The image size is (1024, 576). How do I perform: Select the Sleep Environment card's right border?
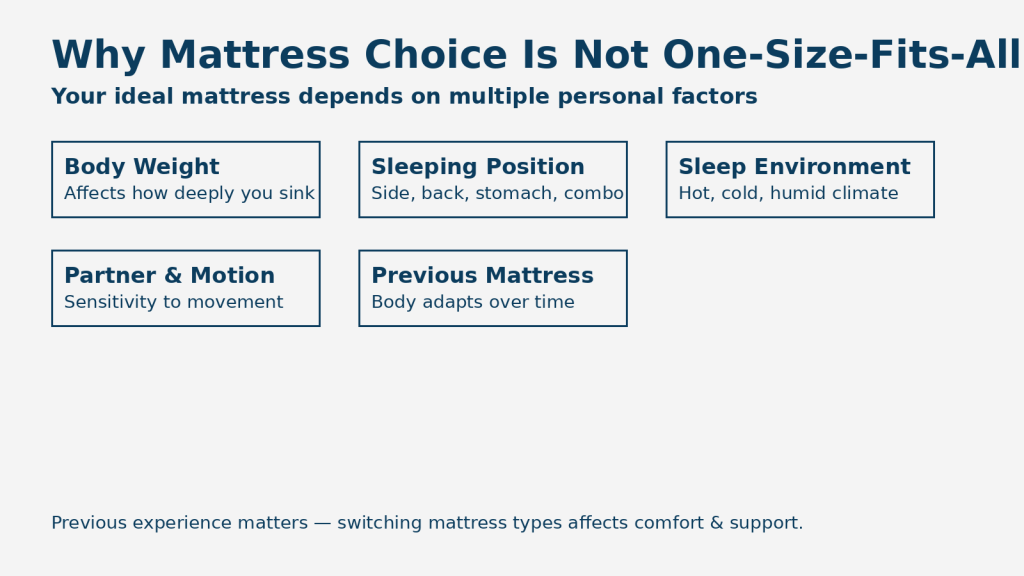(933, 180)
